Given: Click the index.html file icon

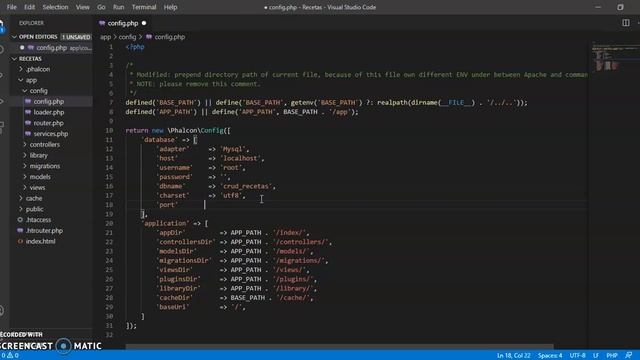Looking at the screenshot, I should 20,241.
